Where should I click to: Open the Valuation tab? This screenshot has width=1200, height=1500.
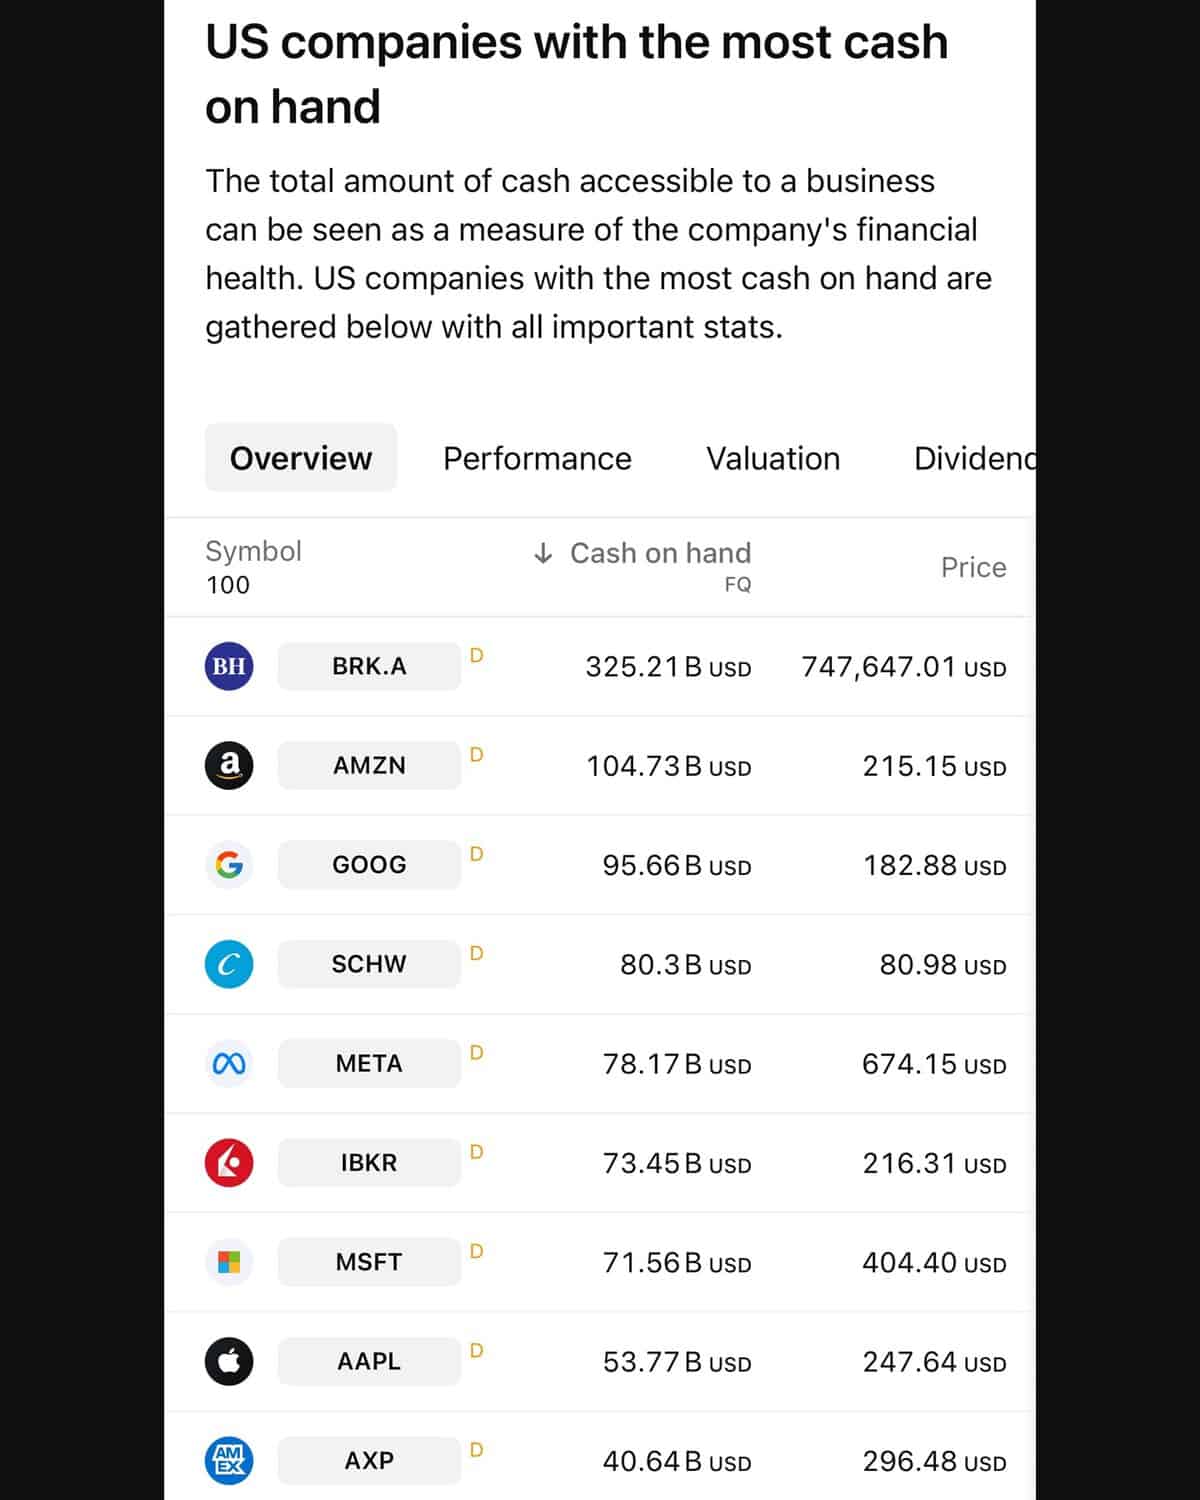[x=773, y=459]
